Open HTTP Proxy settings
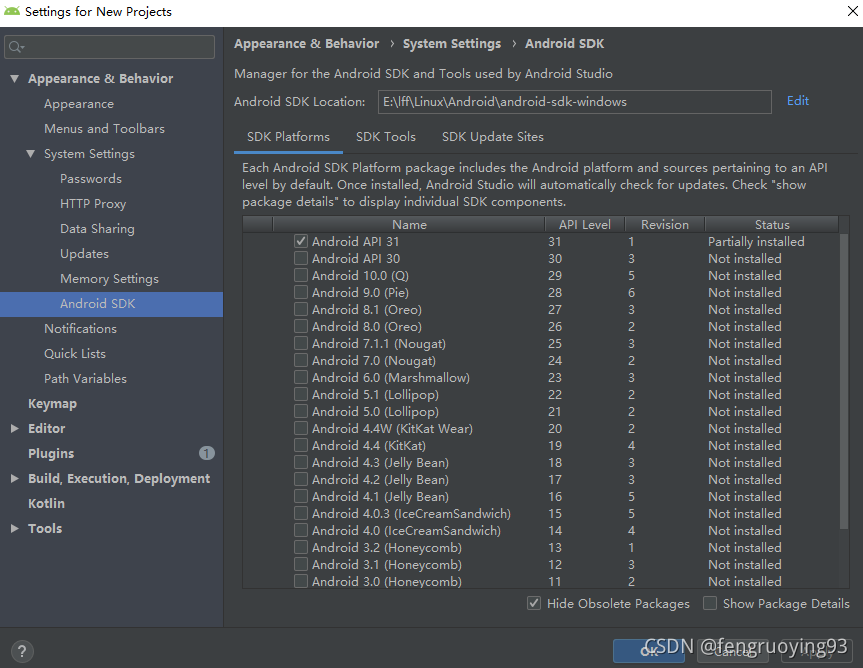Image resolution: width=863 pixels, height=668 pixels. click(x=93, y=204)
